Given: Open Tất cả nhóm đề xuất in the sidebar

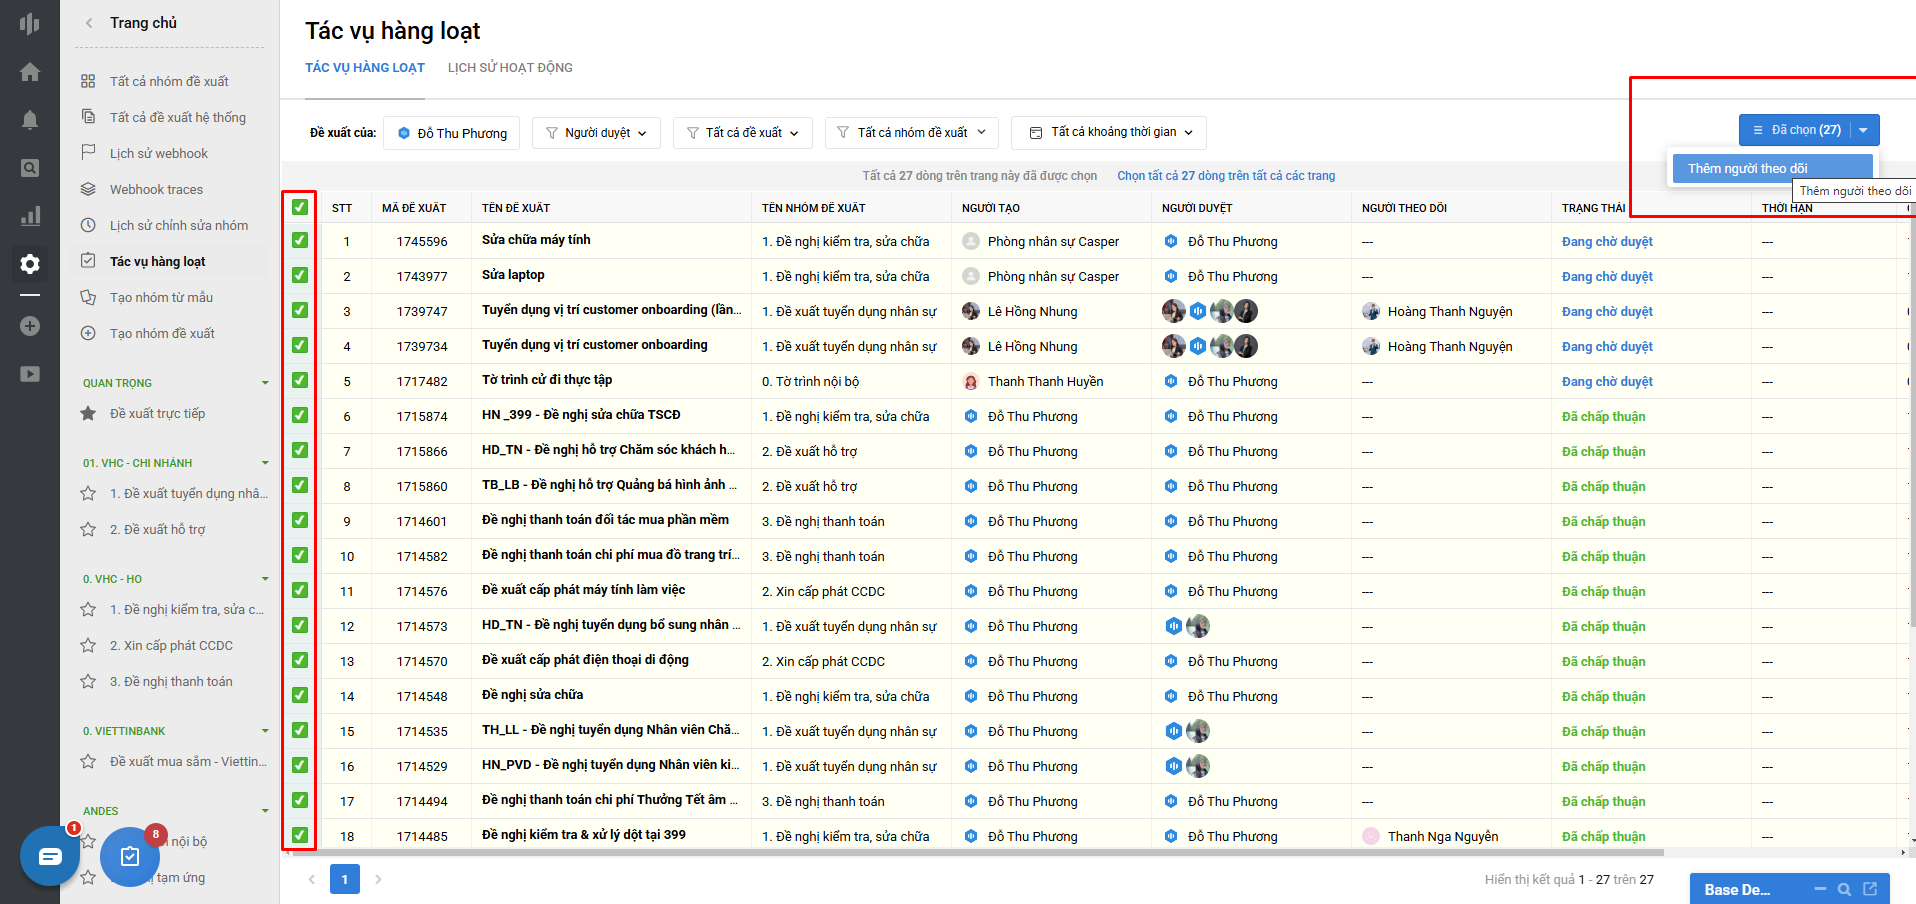Looking at the screenshot, I should [x=169, y=82].
